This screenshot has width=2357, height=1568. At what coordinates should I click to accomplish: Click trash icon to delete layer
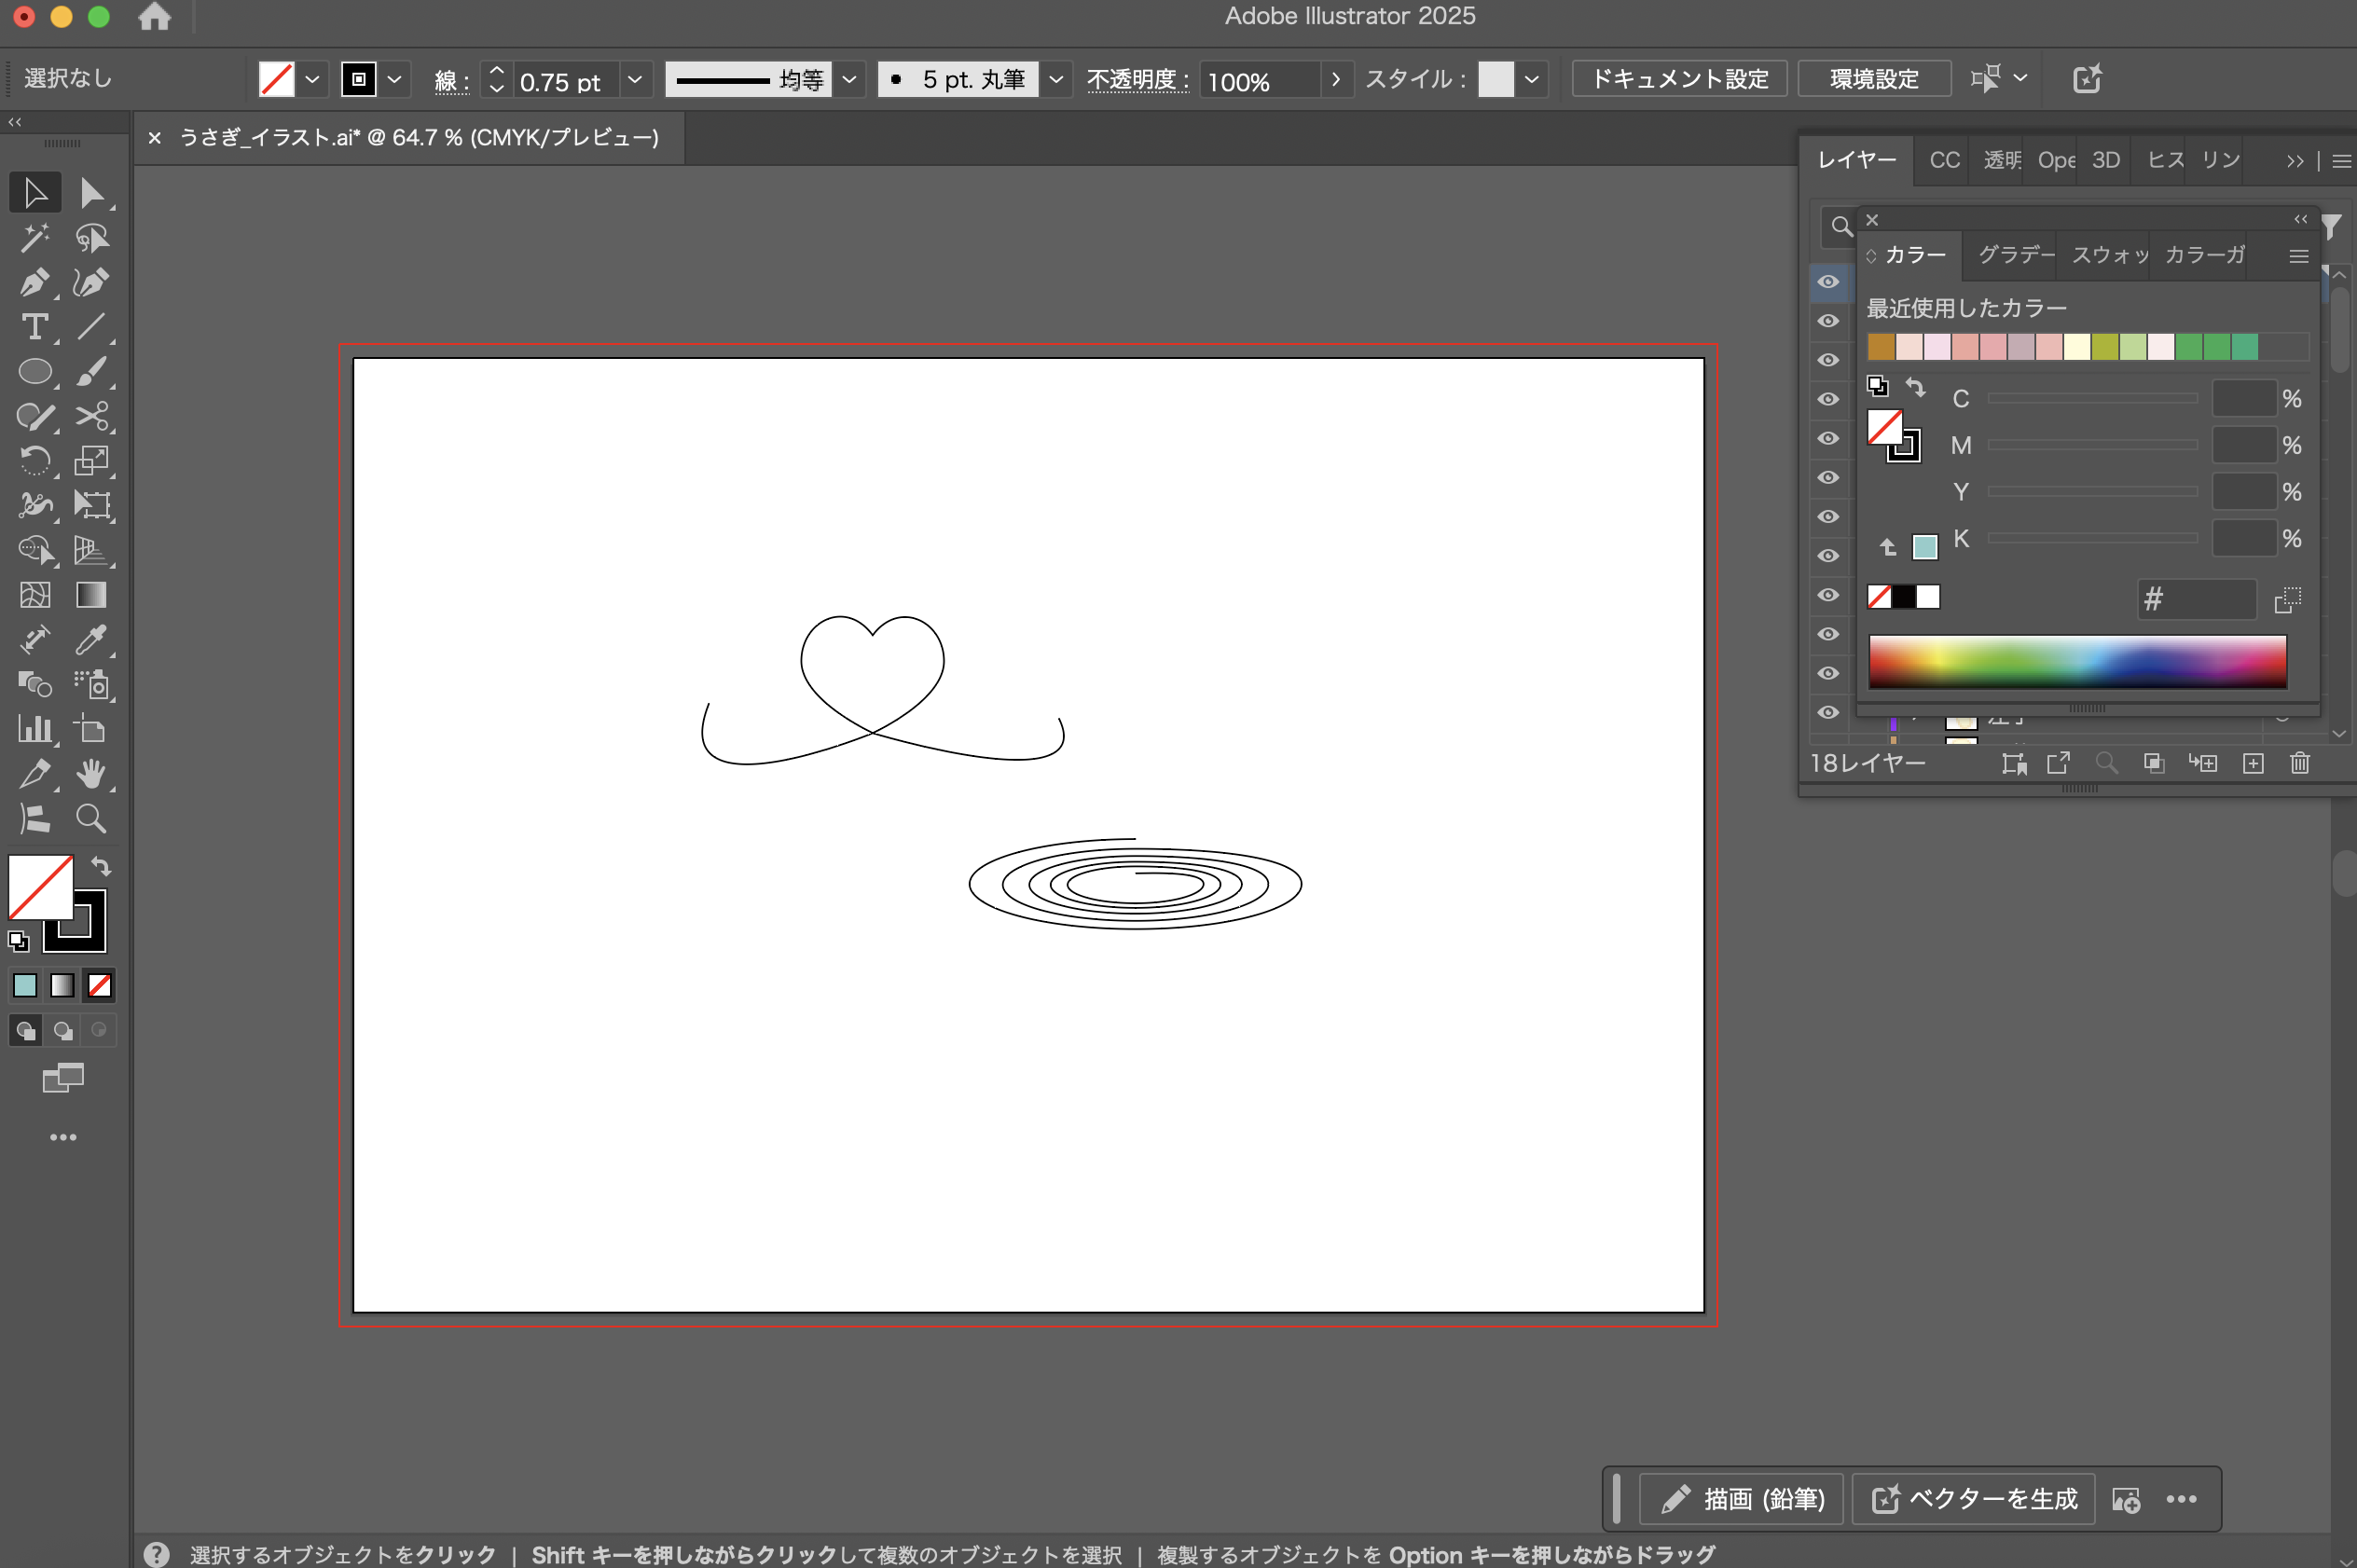(x=2299, y=763)
